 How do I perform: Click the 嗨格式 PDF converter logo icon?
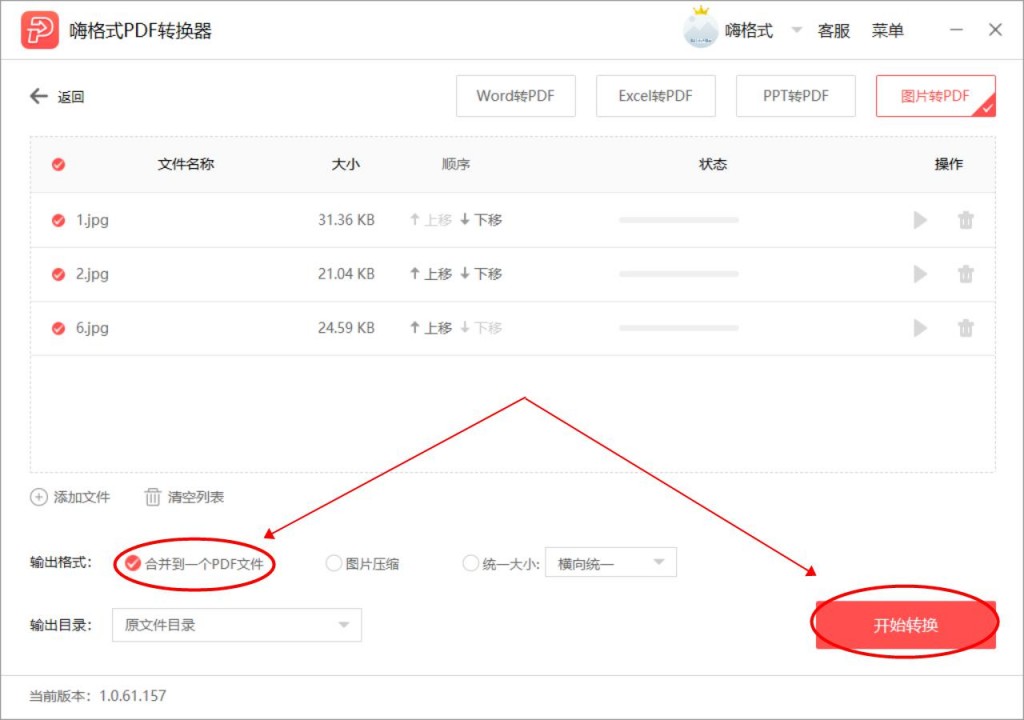39,30
